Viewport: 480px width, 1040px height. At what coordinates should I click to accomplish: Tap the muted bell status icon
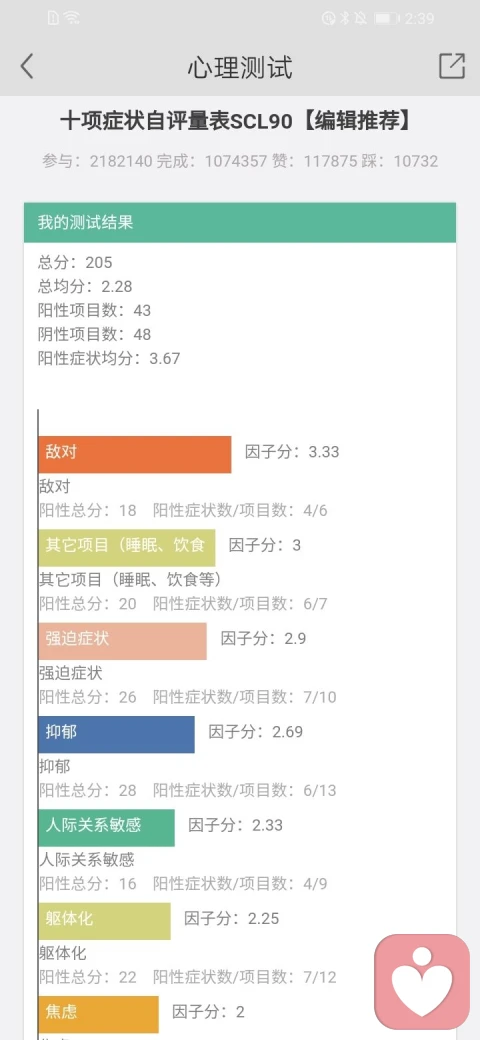[360, 19]
